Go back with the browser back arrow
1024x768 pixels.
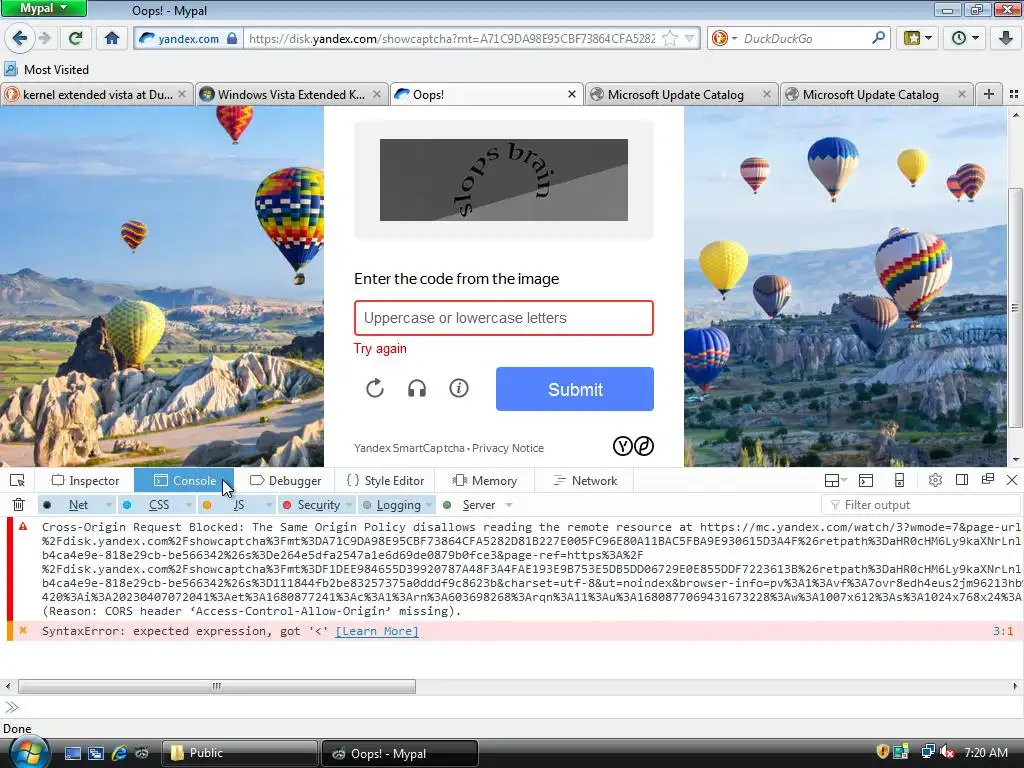tap(20, 38)
